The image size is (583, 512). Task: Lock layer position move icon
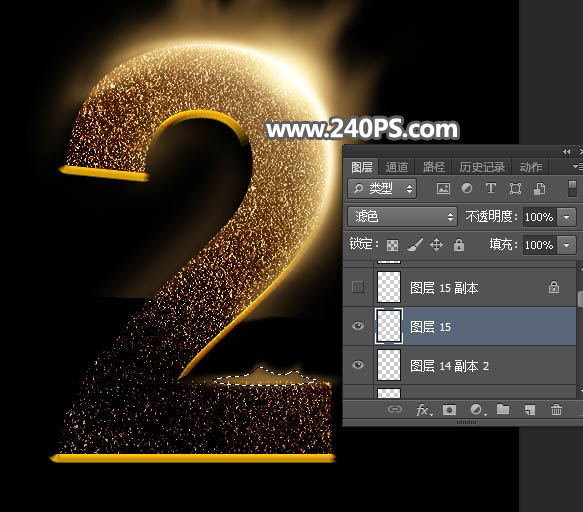pos(436,245)
